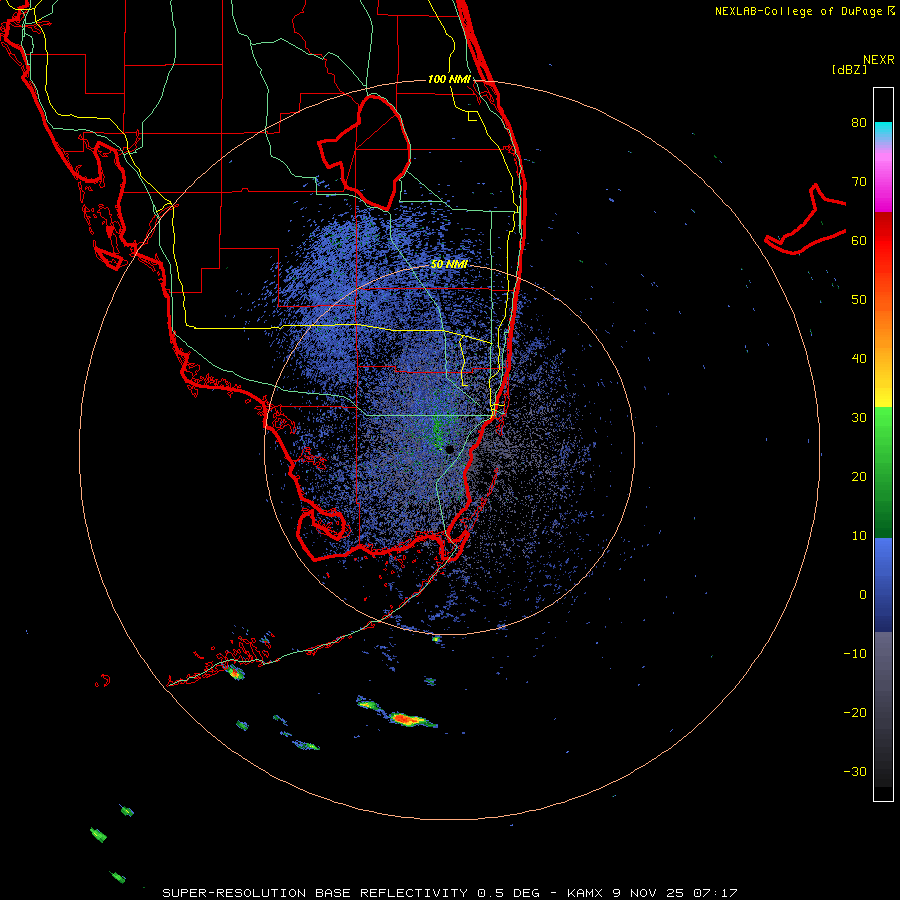900x900 pixels.
Task: Click the 50 value on dBZ scale
Action: pos(859,300)
